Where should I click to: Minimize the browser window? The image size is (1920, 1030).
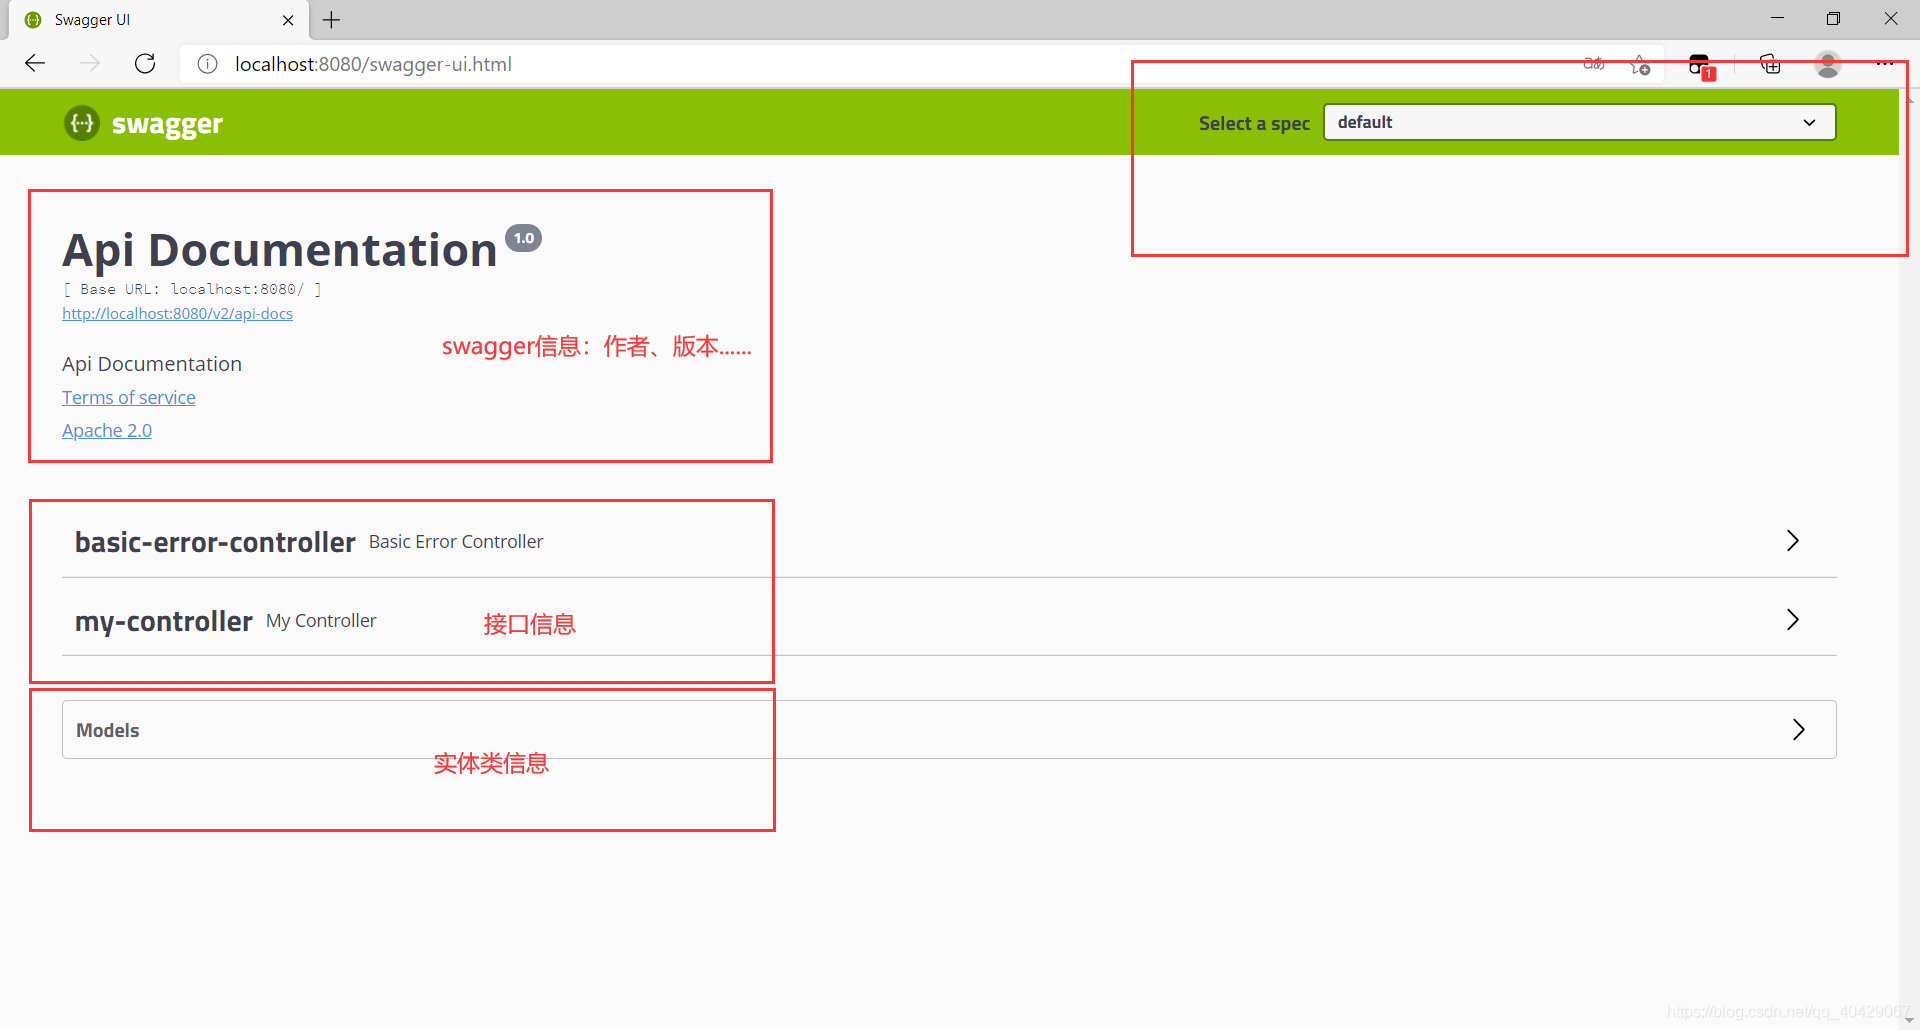click(x=1777, y=19)
